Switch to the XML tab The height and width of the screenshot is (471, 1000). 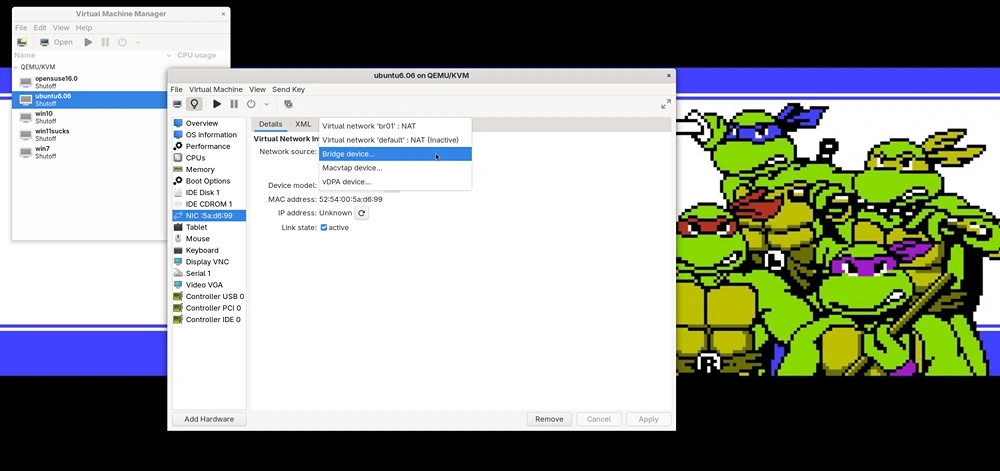[303, 124]
